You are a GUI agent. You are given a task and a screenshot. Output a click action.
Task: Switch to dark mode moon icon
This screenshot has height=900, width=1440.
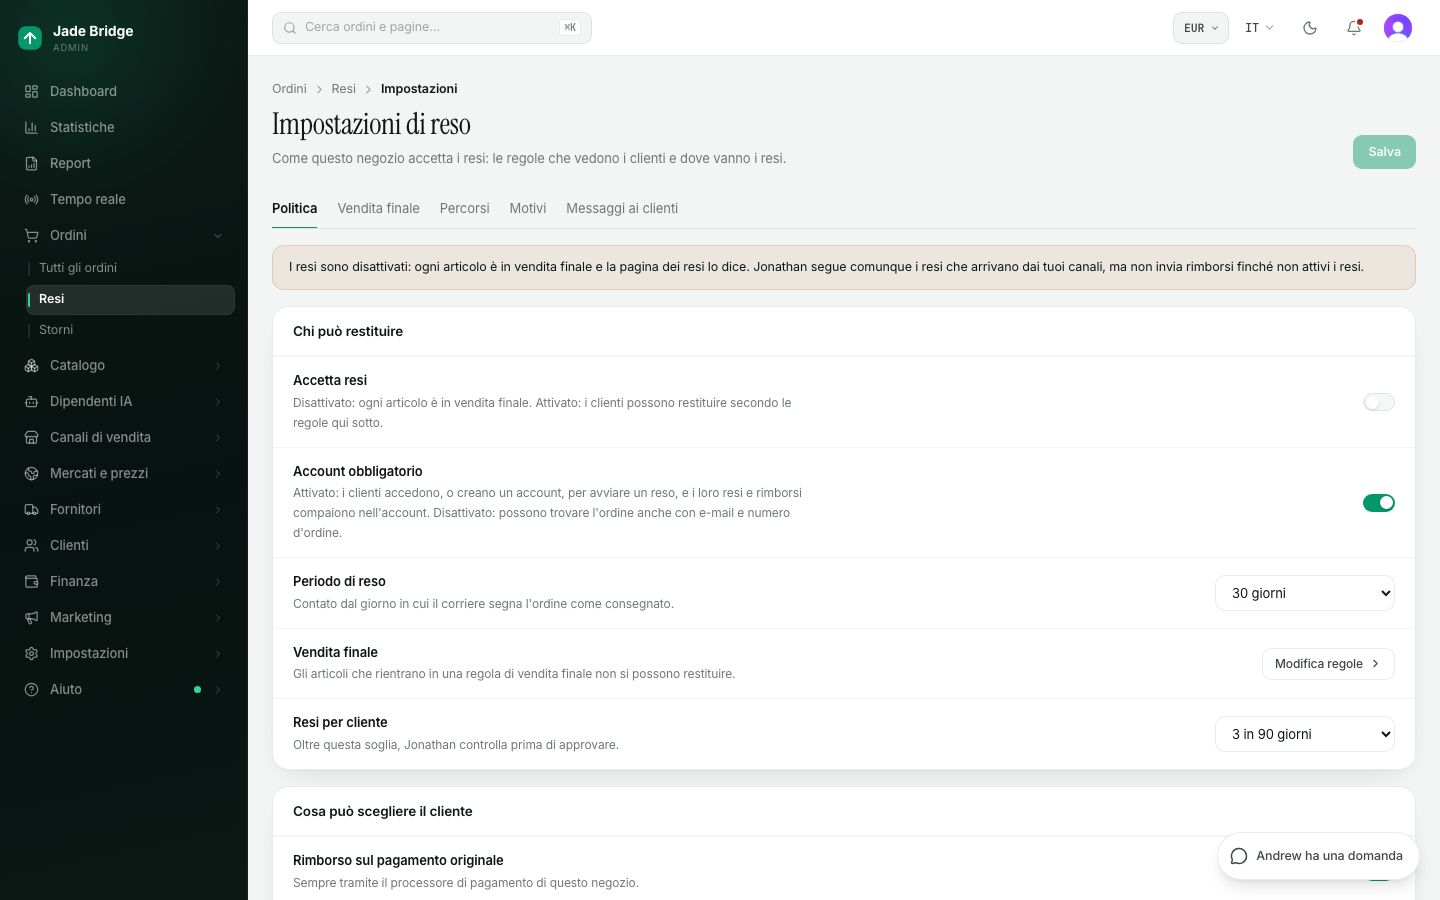[x=1310, y=28]
